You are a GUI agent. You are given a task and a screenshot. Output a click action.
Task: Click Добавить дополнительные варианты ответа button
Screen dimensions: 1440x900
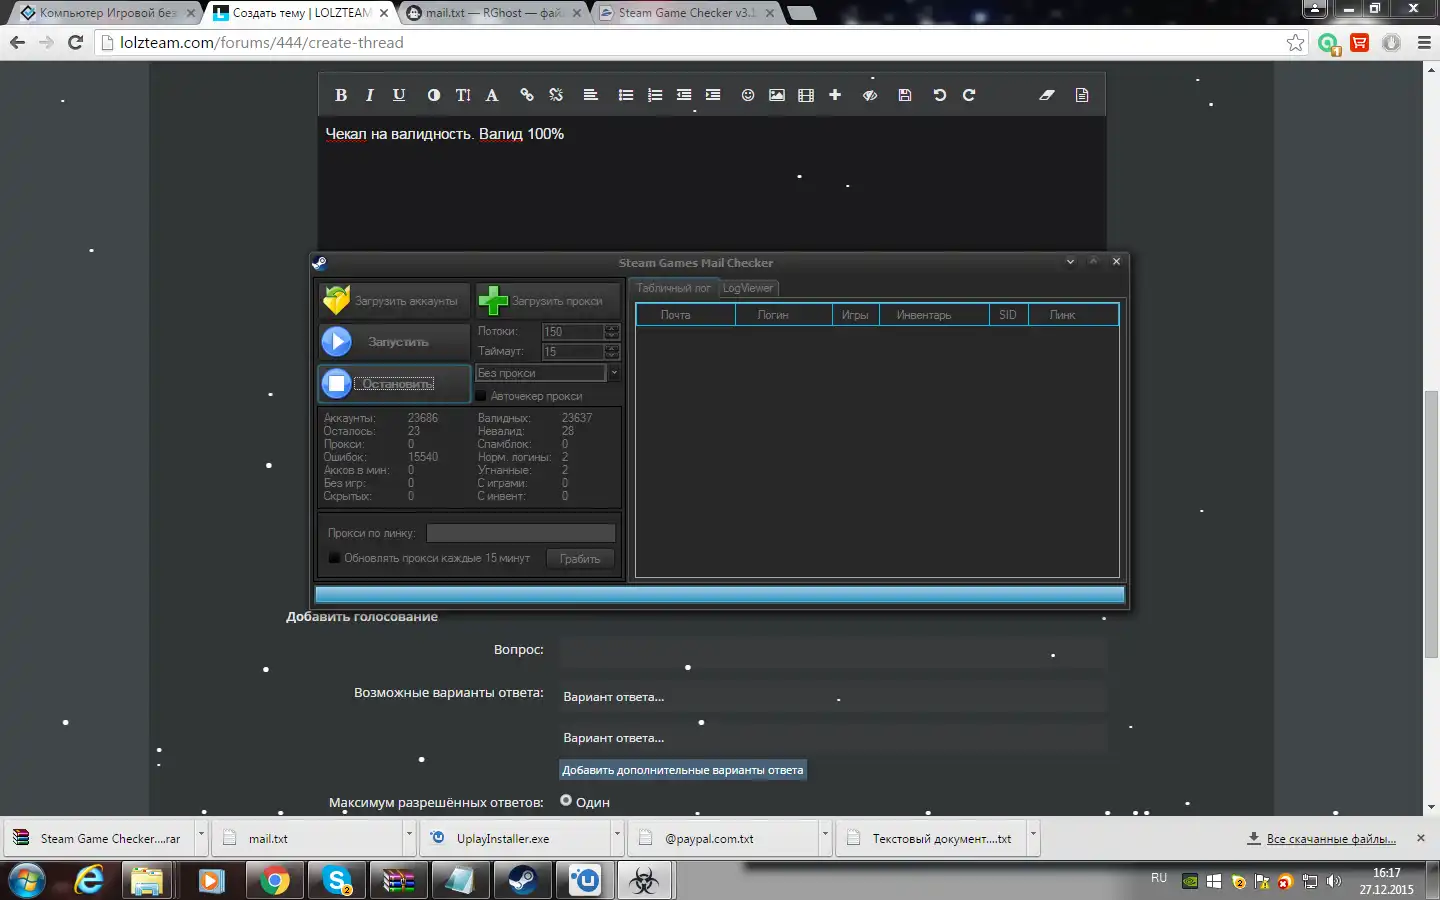682,770
